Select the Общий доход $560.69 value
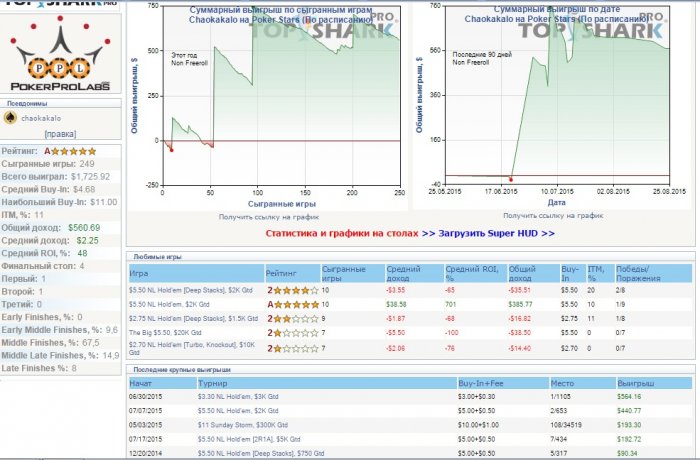The width and height of the screenshot is (700, 460). [84, 228]
